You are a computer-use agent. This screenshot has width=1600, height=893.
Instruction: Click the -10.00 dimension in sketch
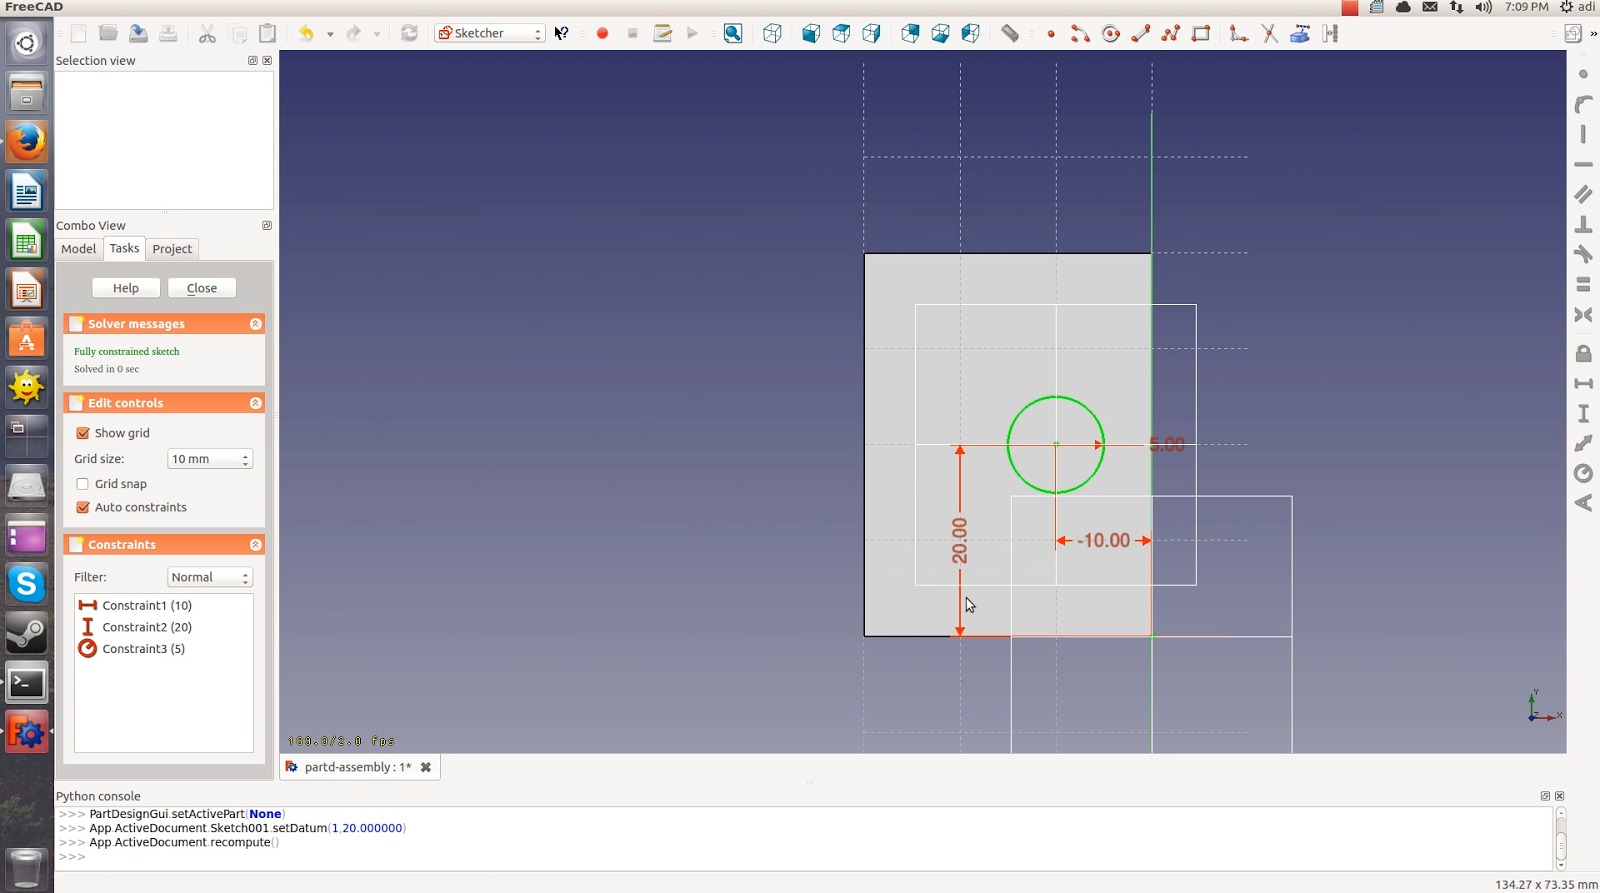pyautogui.click(x=1103, y=540)
